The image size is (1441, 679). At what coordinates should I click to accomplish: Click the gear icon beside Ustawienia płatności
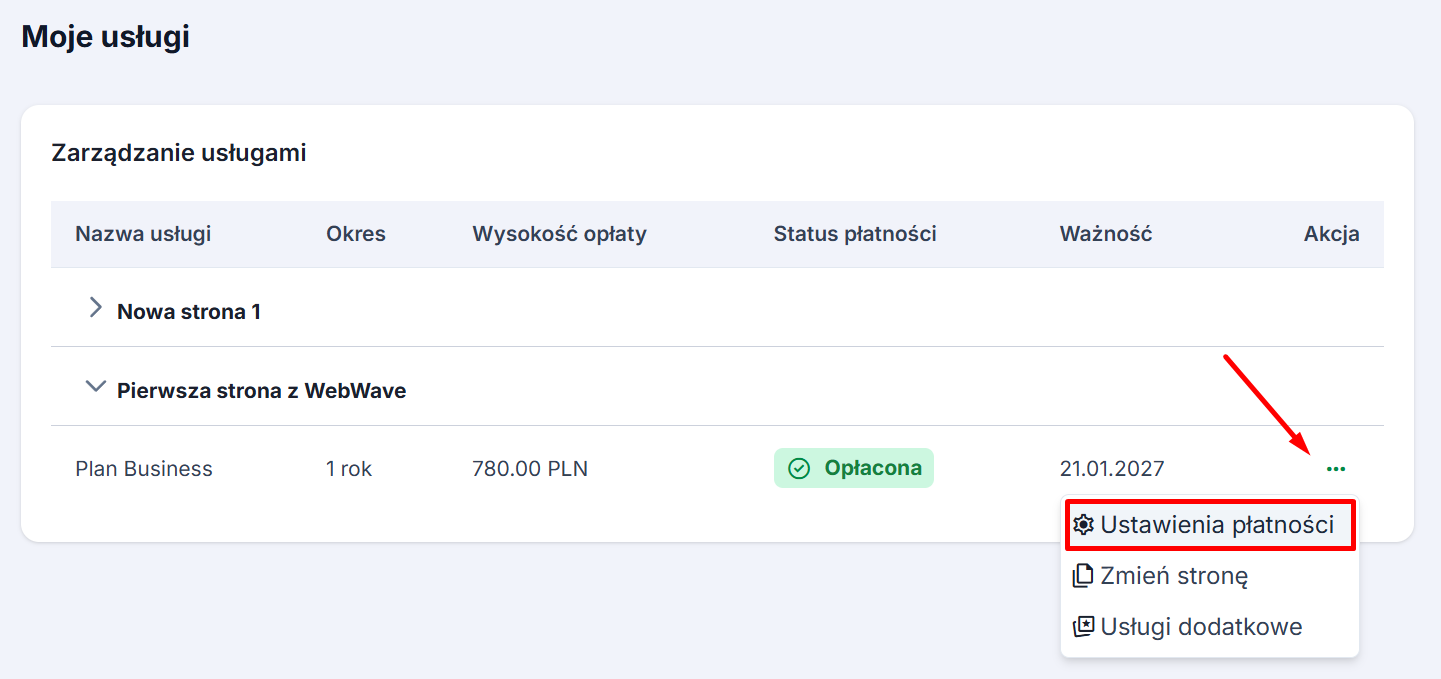tap(1083, 525)
